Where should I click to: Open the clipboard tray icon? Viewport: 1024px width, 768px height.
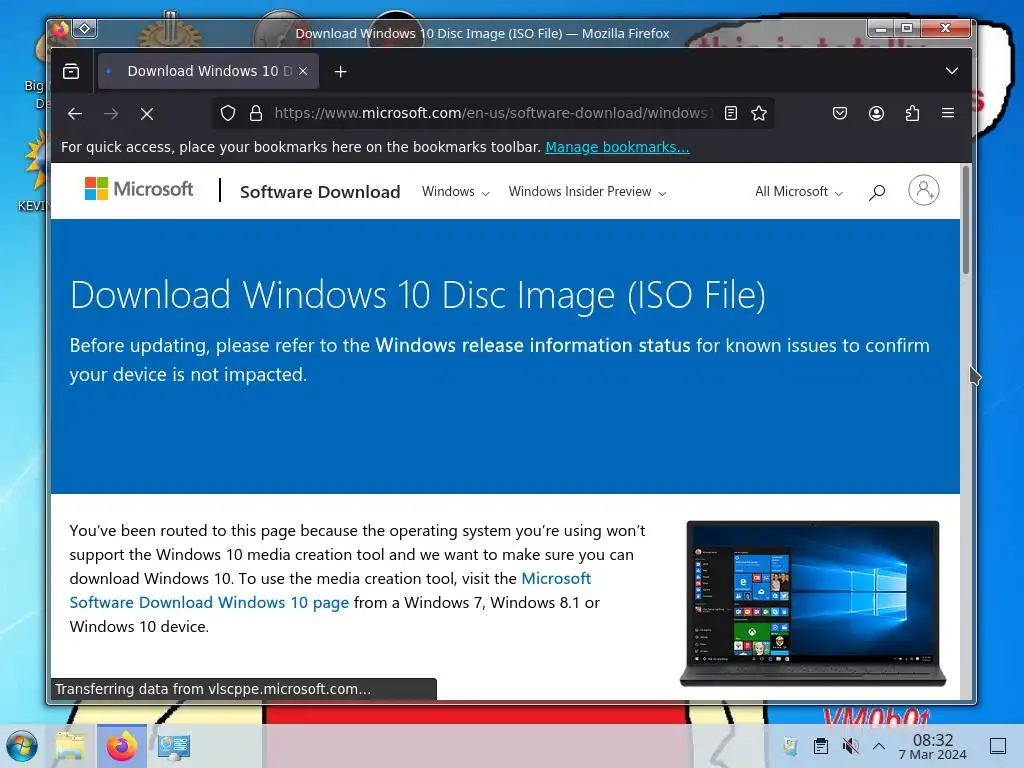[821, 746]
